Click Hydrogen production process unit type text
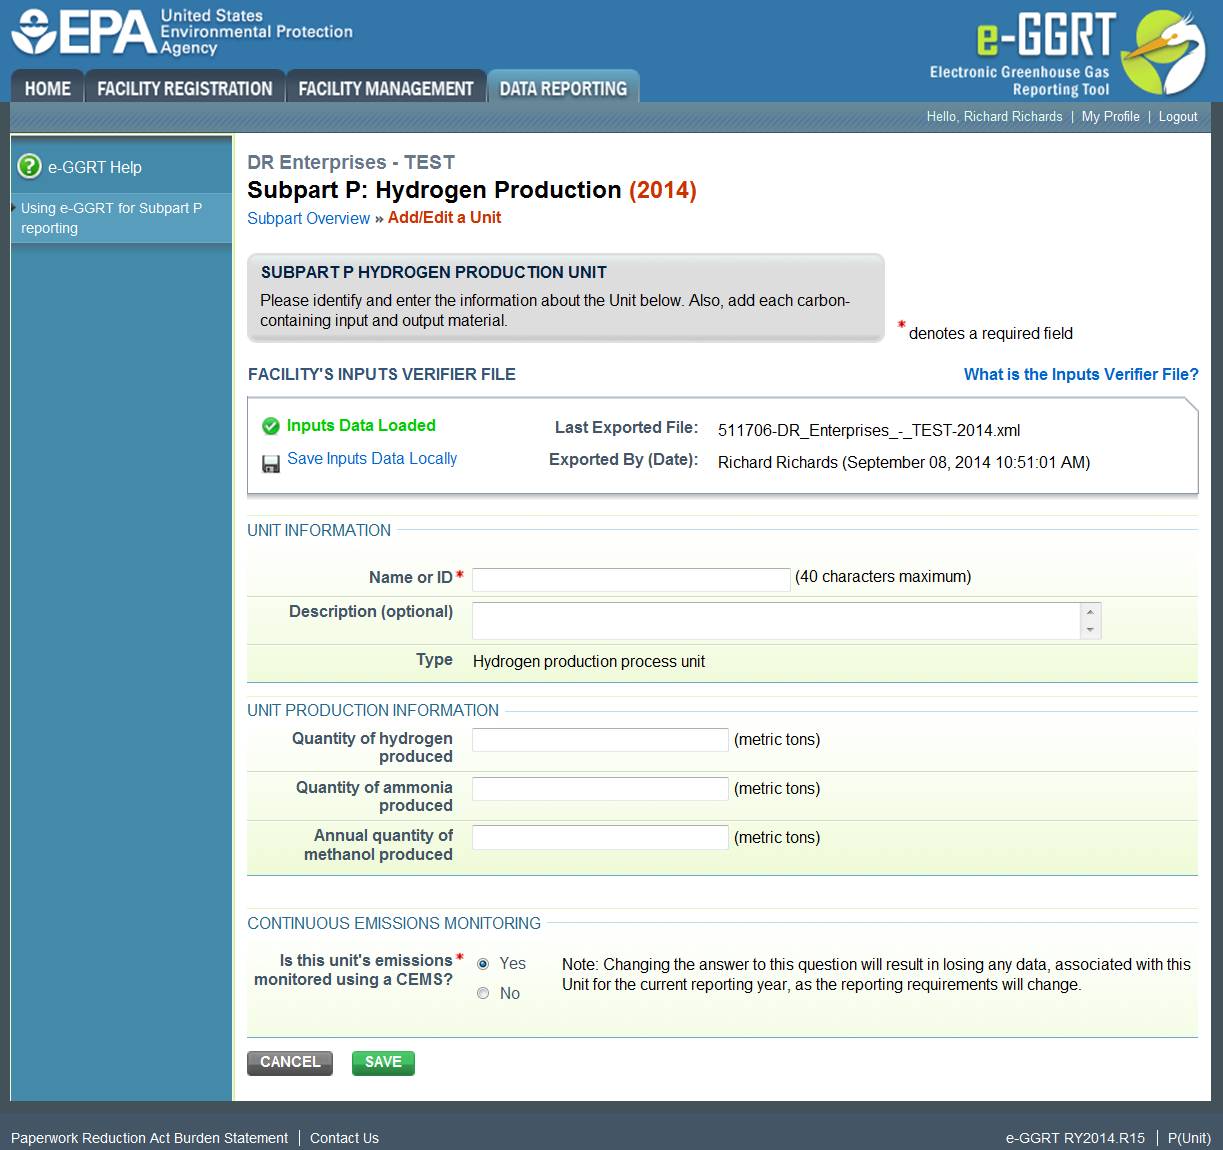Screen dimensions: 1223x1150 (589, 661)
